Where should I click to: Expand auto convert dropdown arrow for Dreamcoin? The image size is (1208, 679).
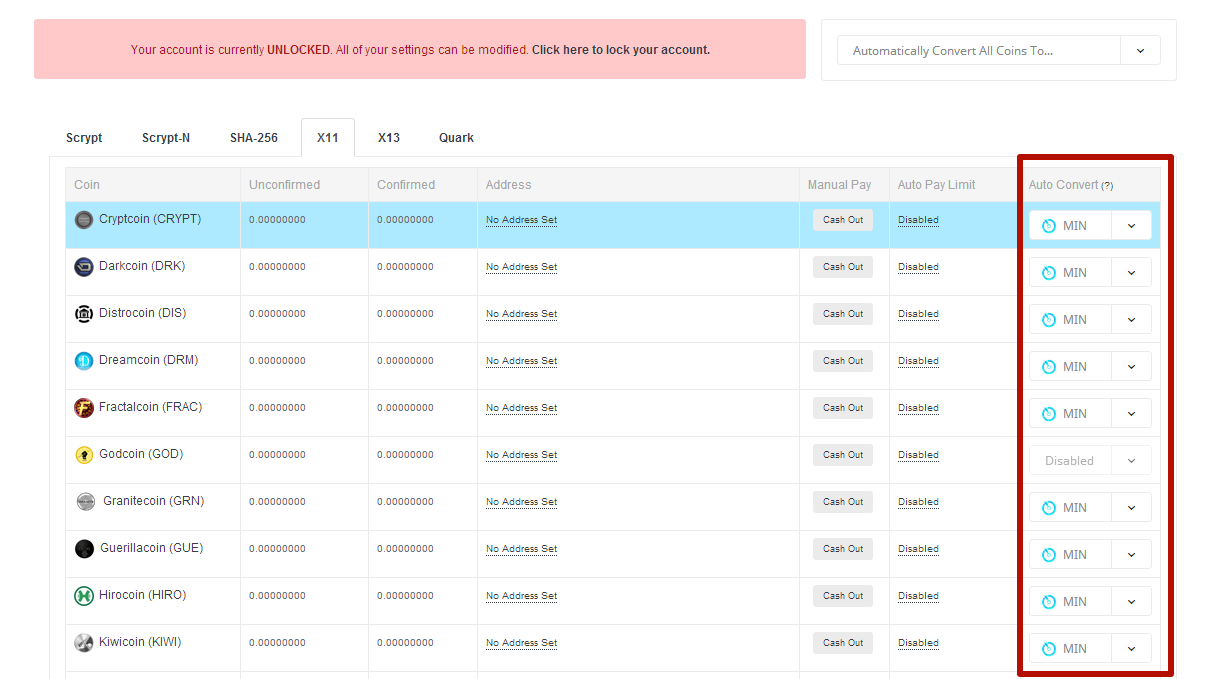pyautogui.click(x=1131, y=366)
